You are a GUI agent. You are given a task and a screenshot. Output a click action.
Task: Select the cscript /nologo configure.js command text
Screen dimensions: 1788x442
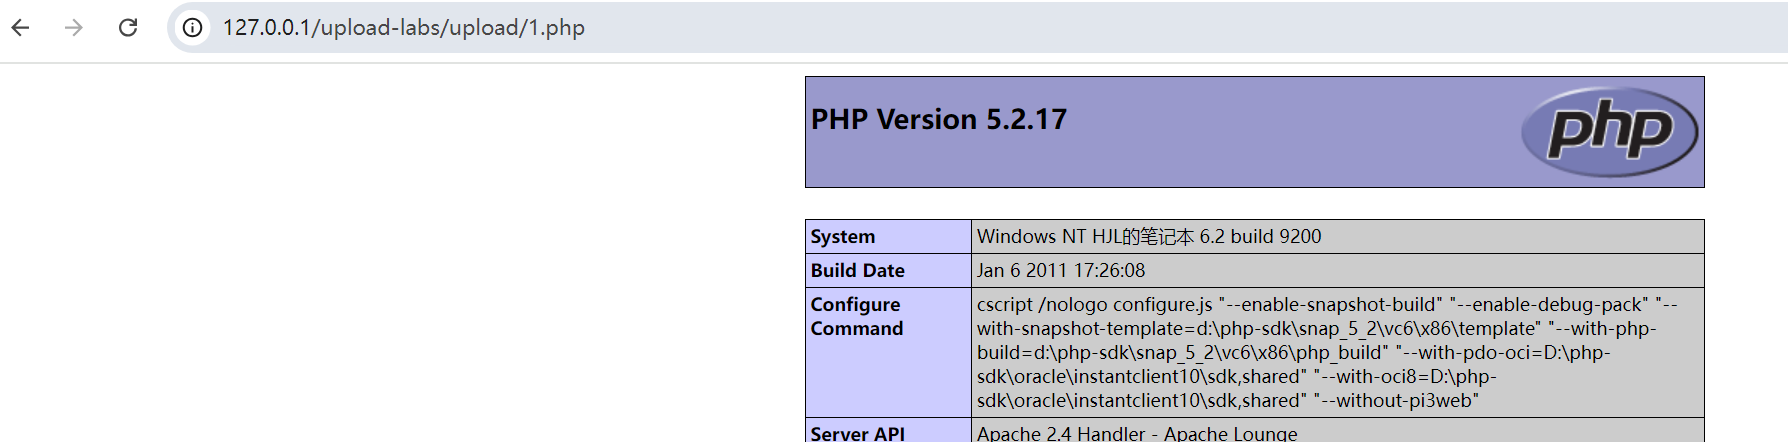1327,353
